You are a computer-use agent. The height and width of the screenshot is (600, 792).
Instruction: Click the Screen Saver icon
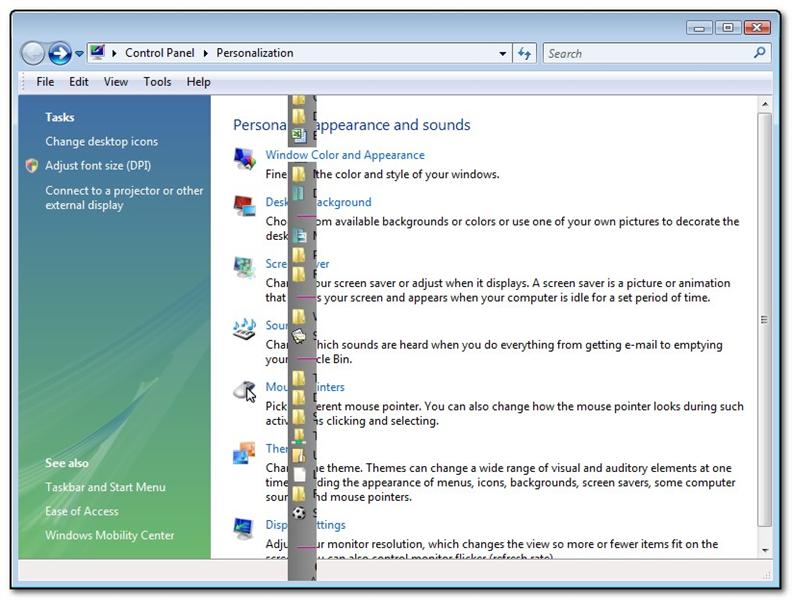click(x=244, y=267)
